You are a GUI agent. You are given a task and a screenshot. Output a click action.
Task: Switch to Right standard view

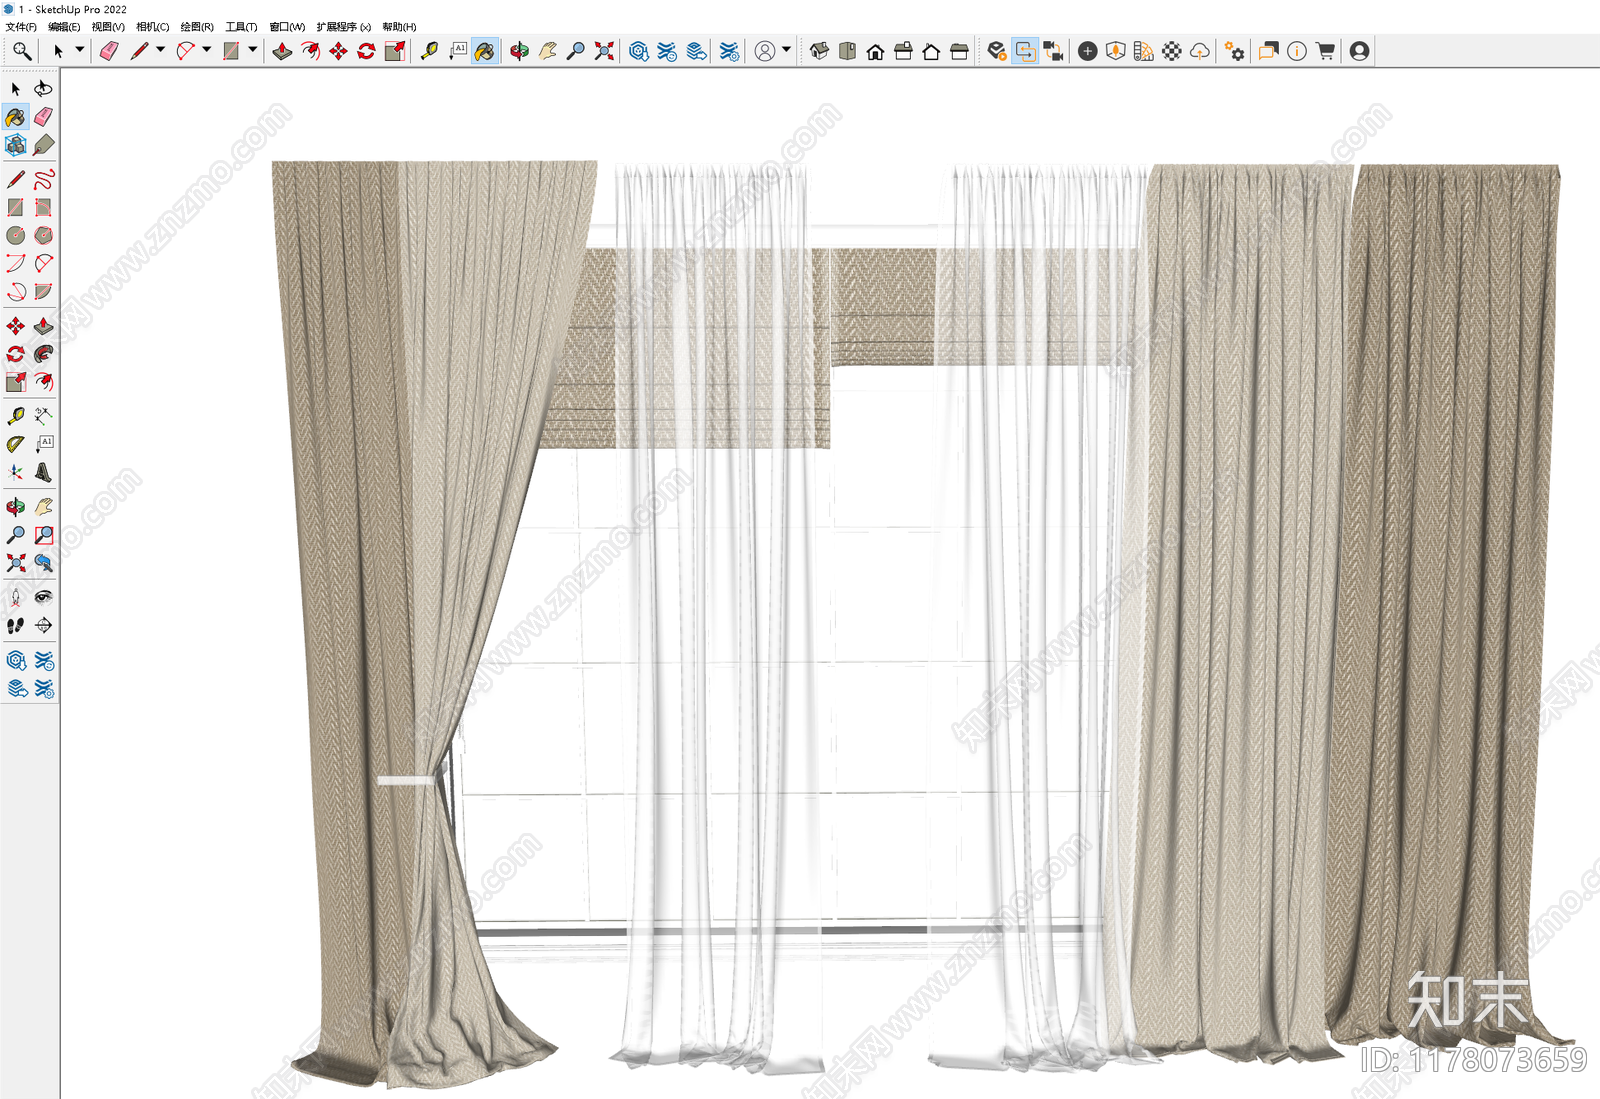(x=903, y=51)
